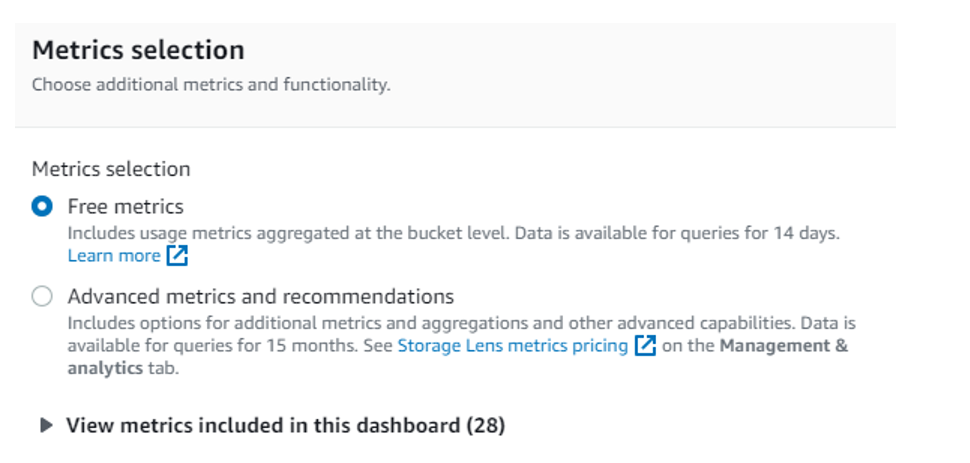The width and height of the screenshot is (970, 463).
Task: Click bold 'Management & analytics' tab reference
Action: 783,346
